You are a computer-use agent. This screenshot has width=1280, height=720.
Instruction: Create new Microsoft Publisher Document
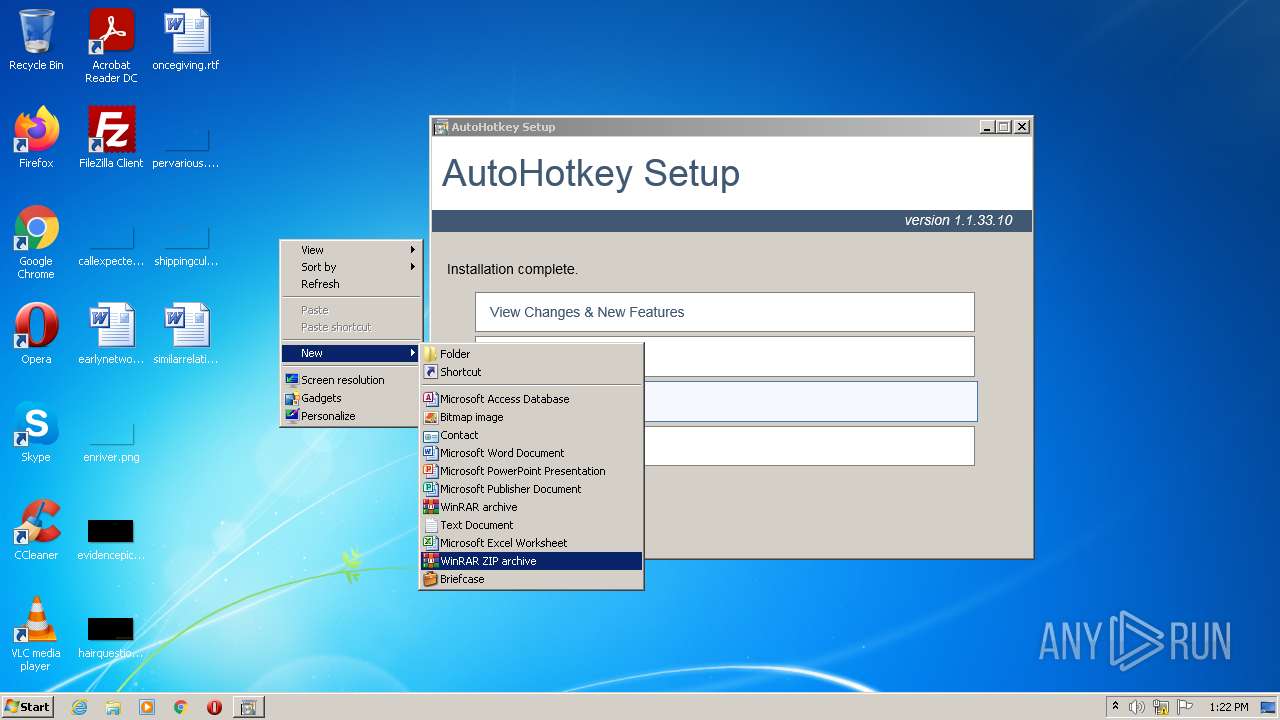(531, 489)
